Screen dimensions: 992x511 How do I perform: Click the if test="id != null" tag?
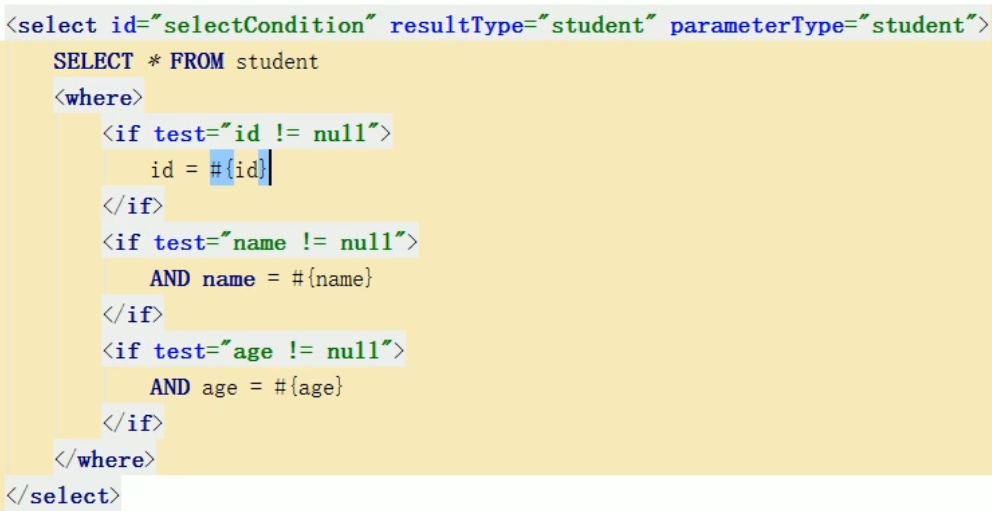click(247, 134)
